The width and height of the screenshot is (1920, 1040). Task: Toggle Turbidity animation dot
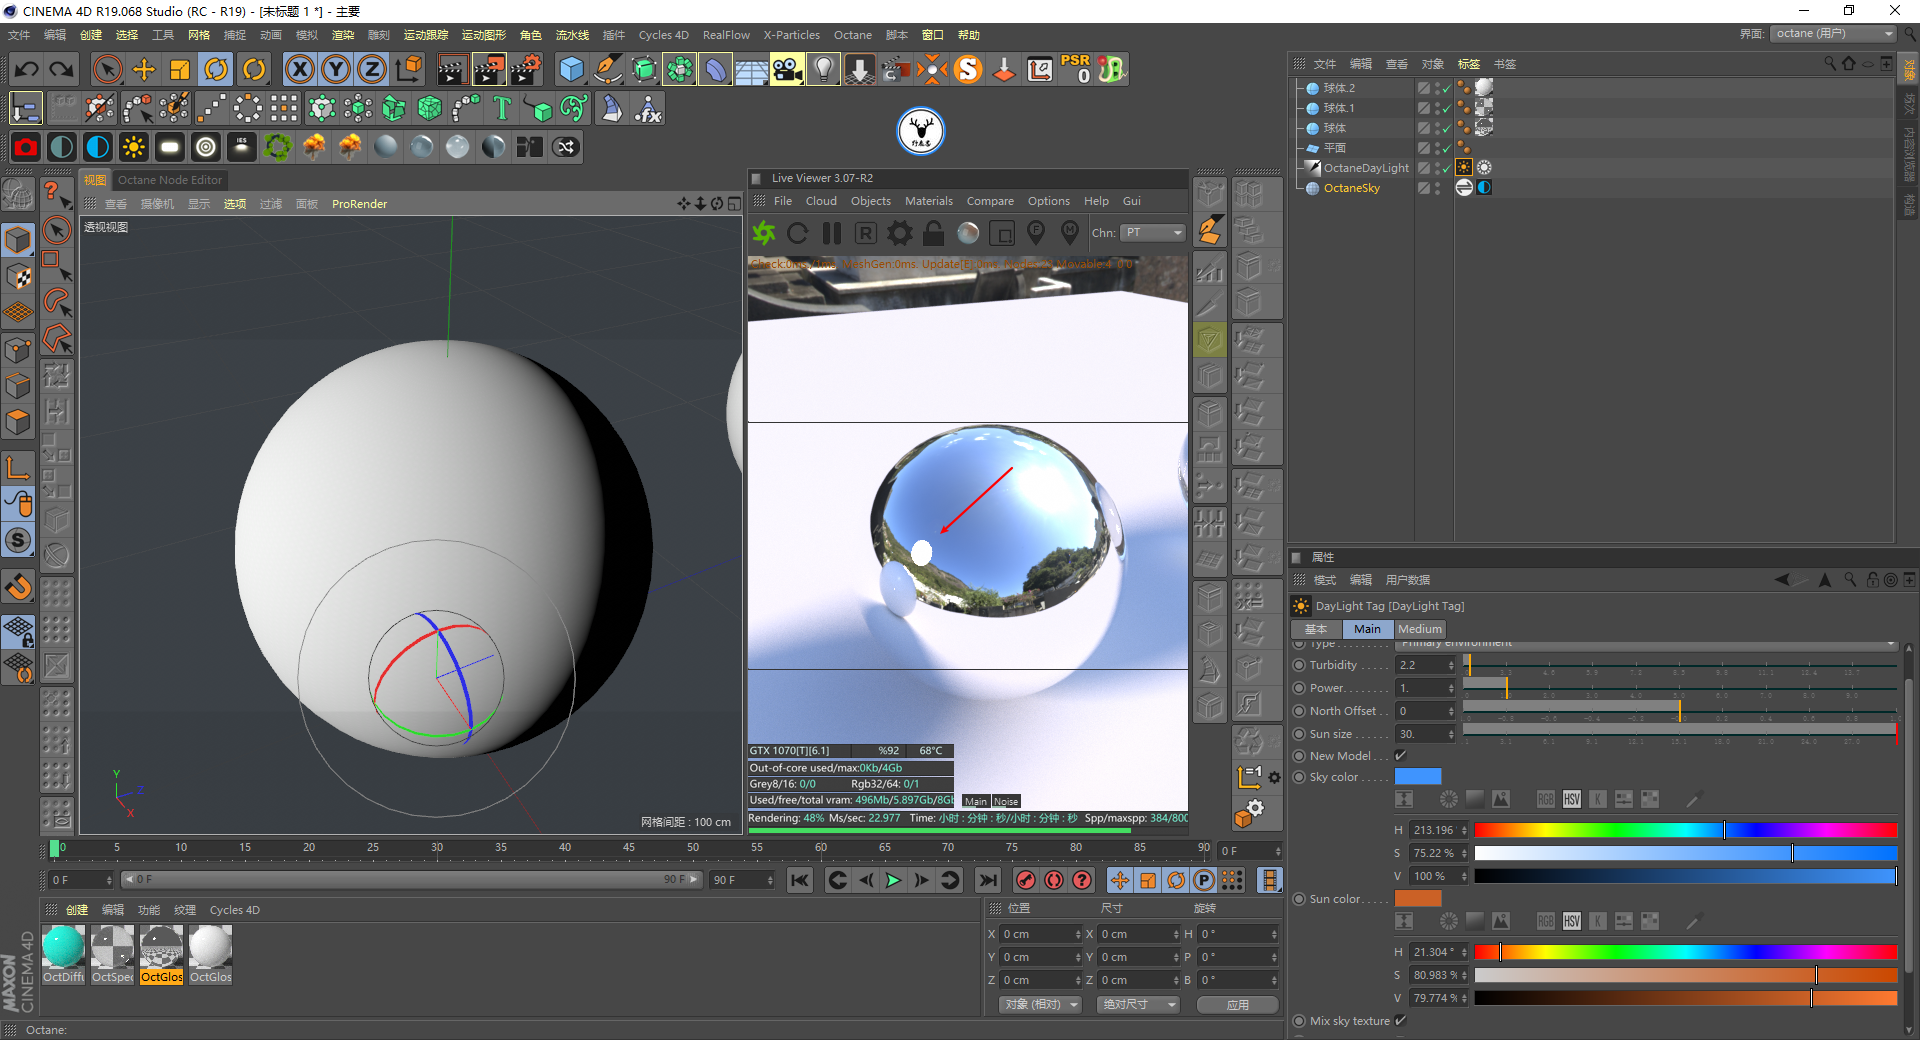tap(1299, 665)
